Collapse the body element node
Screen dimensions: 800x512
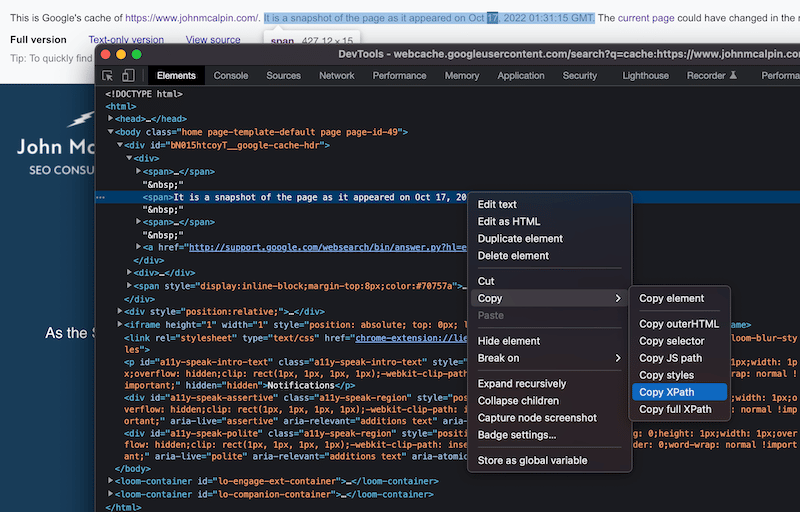click(x=110, y=132)
